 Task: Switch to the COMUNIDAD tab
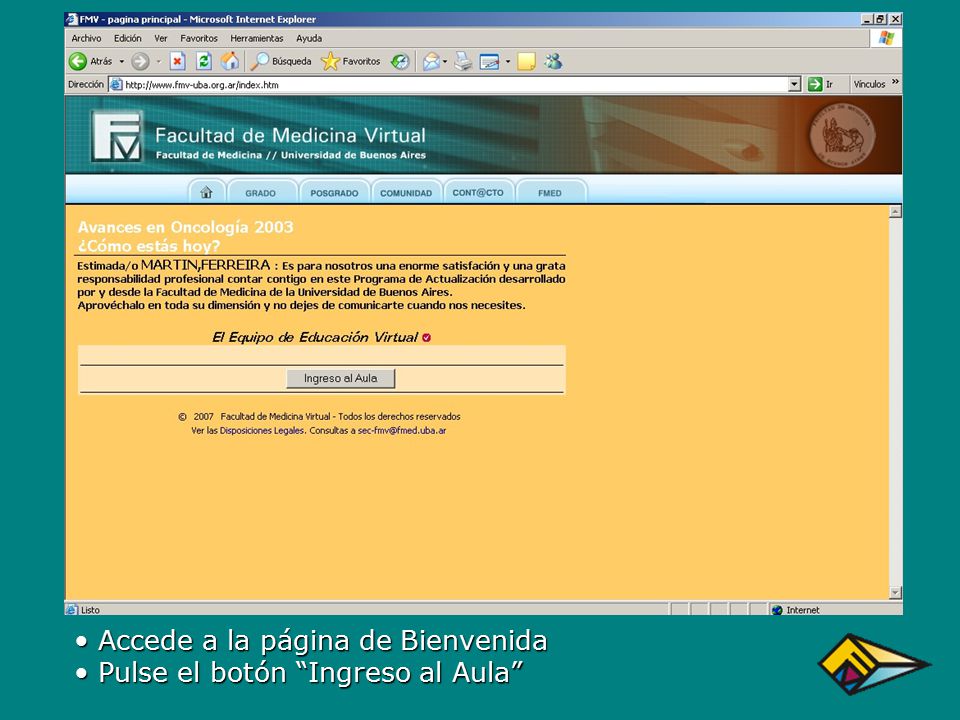point(406,192)
